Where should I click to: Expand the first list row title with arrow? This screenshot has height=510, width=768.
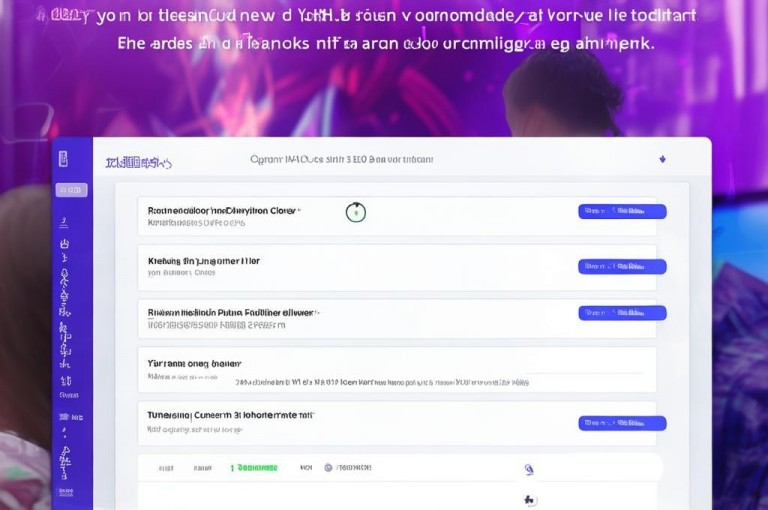(224, 211)
